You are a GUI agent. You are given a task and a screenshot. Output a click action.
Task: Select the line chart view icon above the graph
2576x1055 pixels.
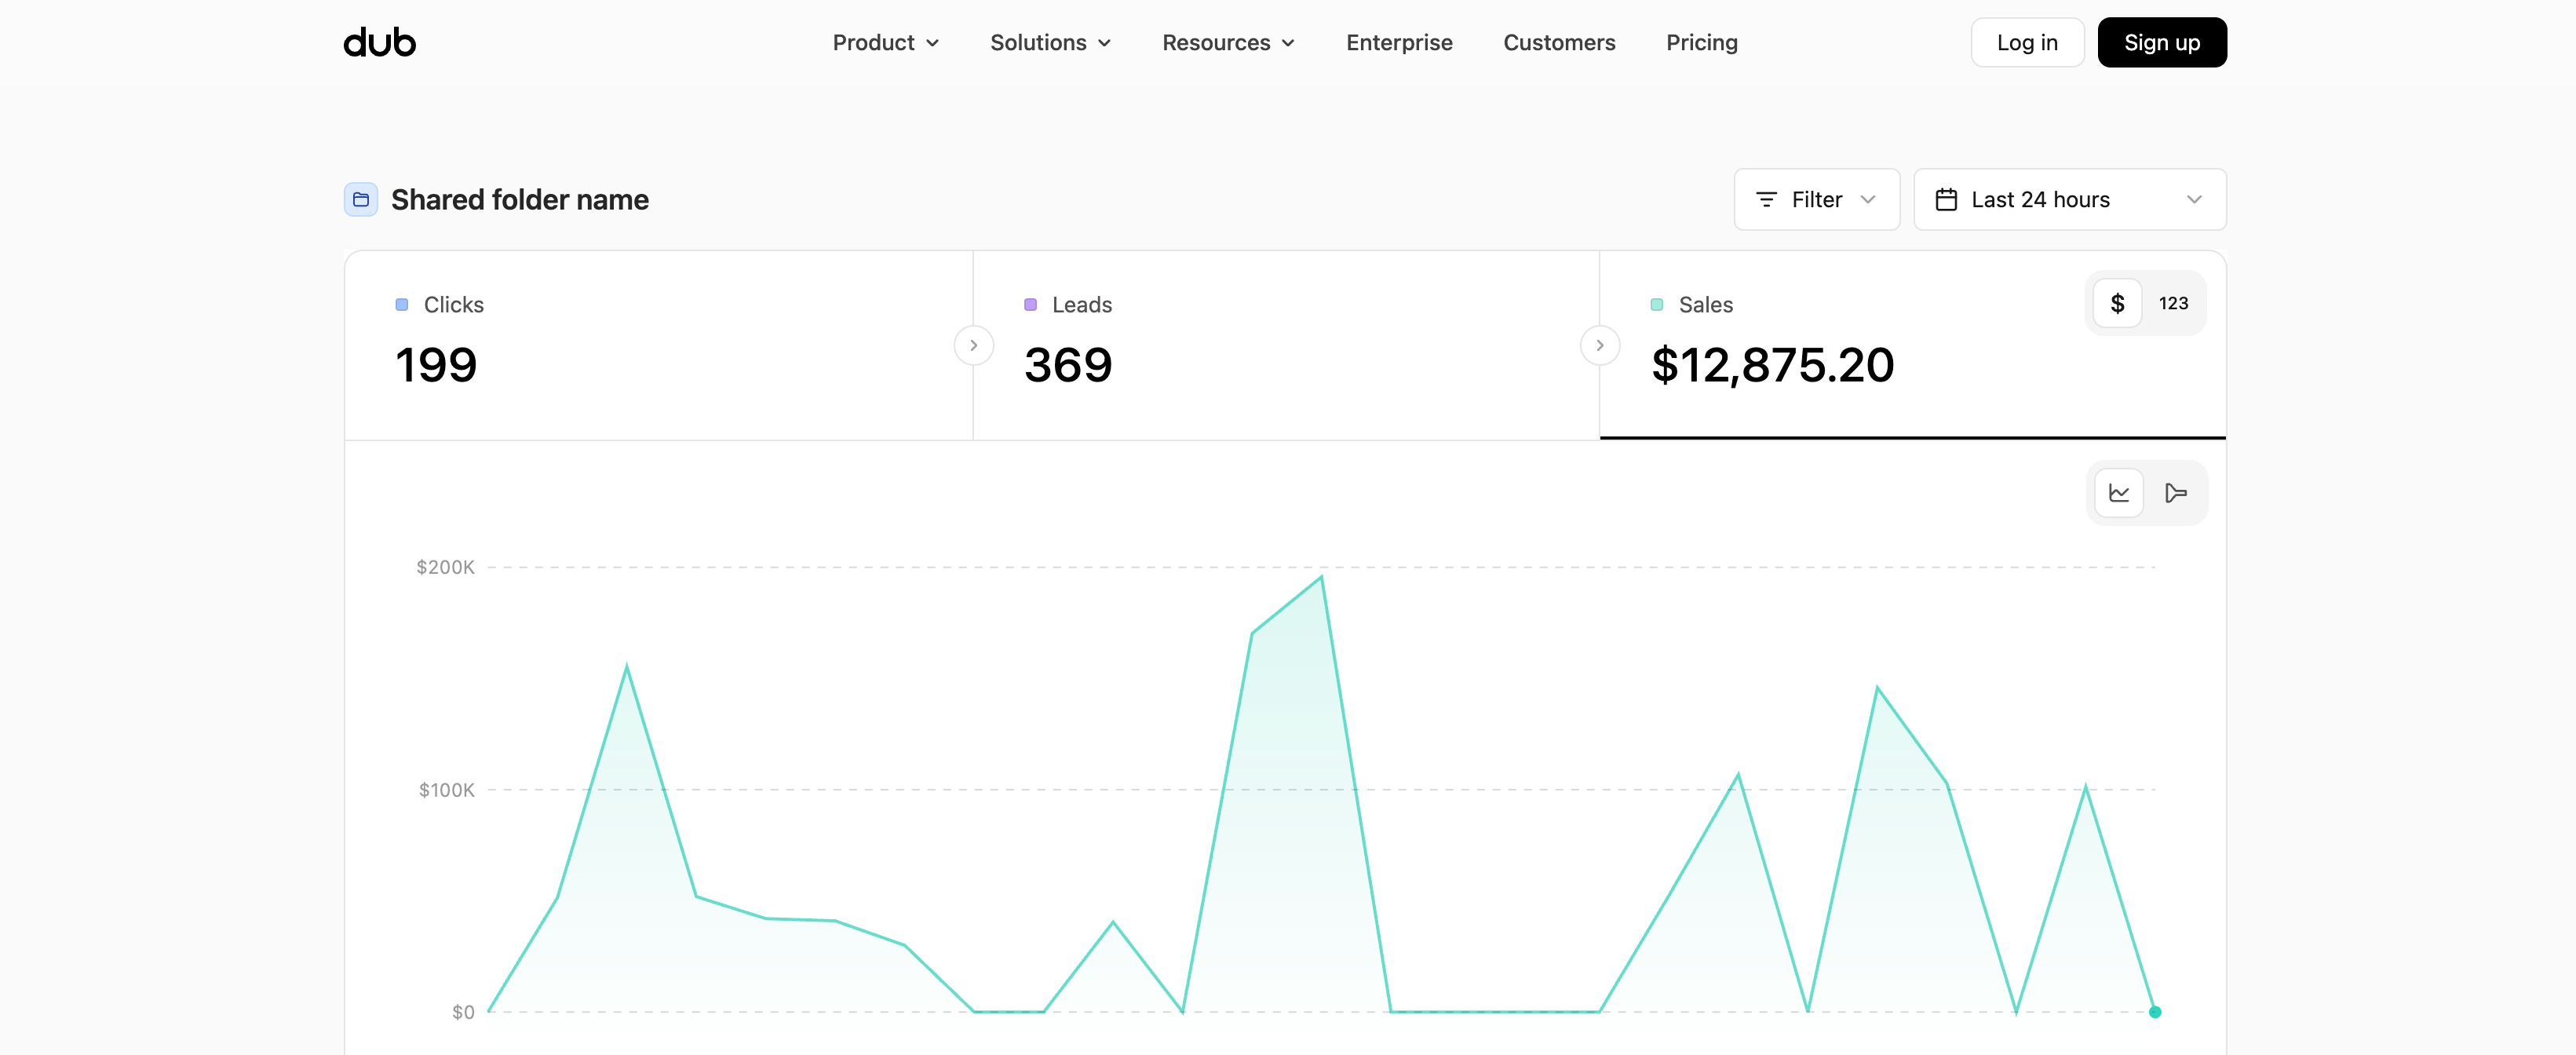2118,492
